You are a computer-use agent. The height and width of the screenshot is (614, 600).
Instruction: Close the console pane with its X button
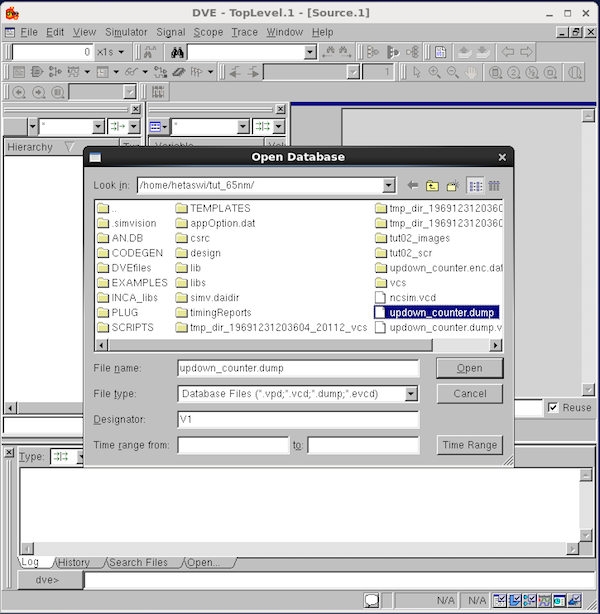pos(9,452)
